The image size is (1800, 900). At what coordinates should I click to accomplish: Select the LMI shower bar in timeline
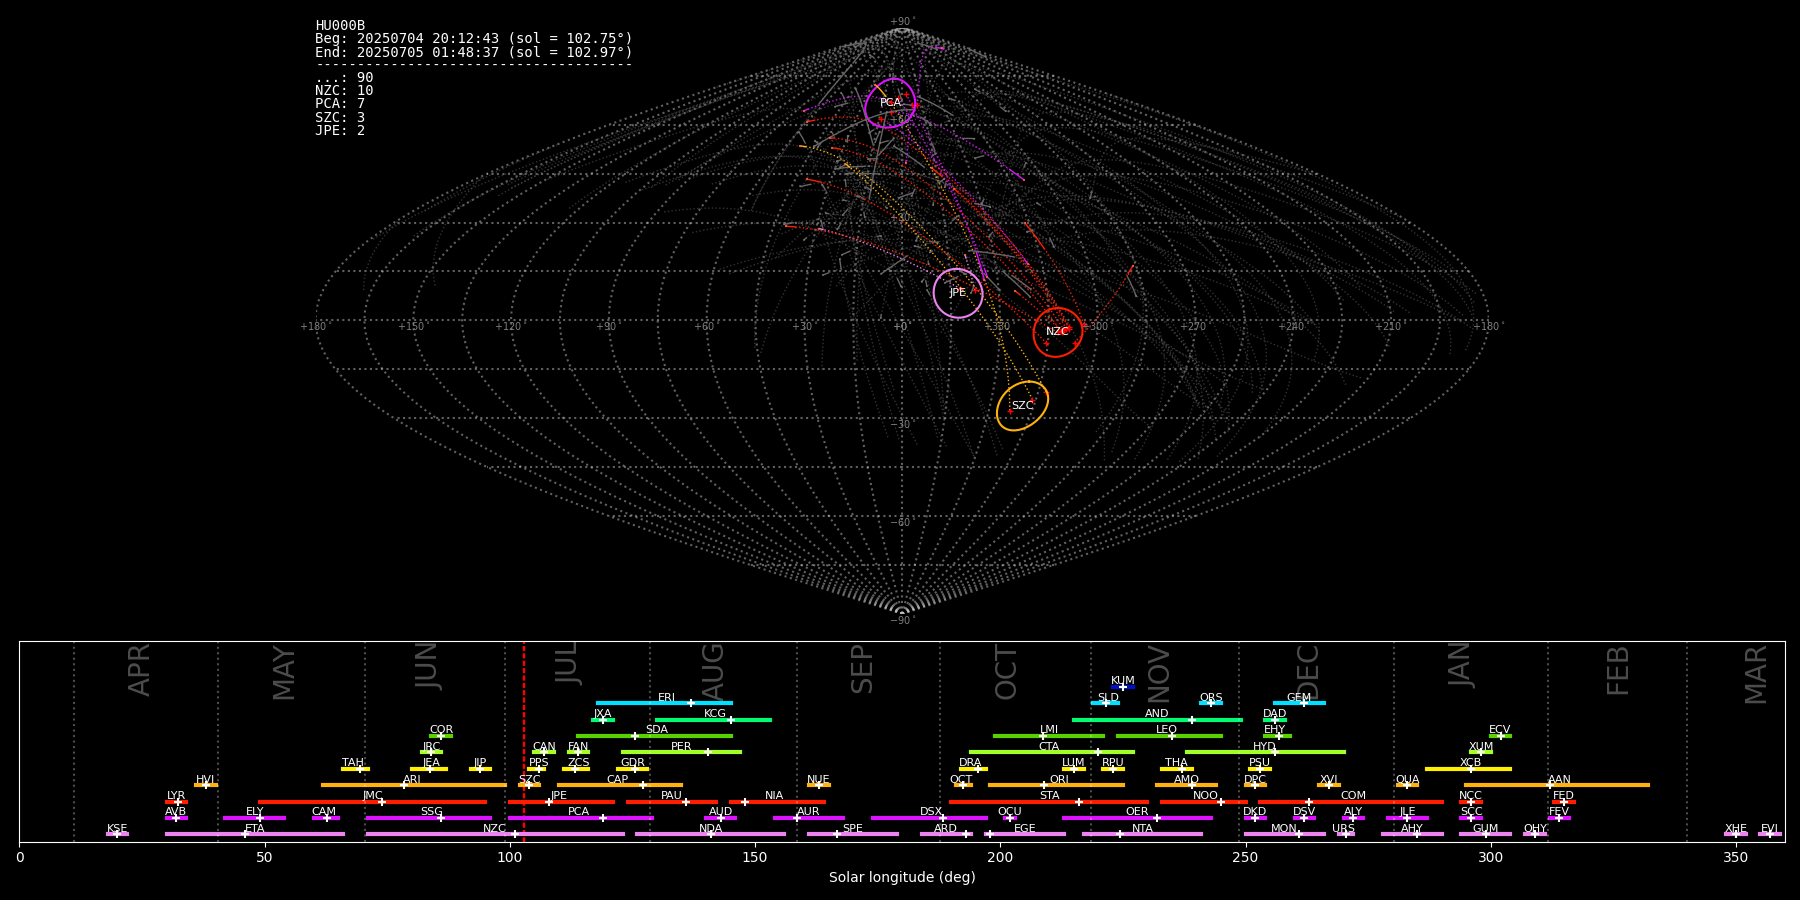click(x=1049, y=736)
